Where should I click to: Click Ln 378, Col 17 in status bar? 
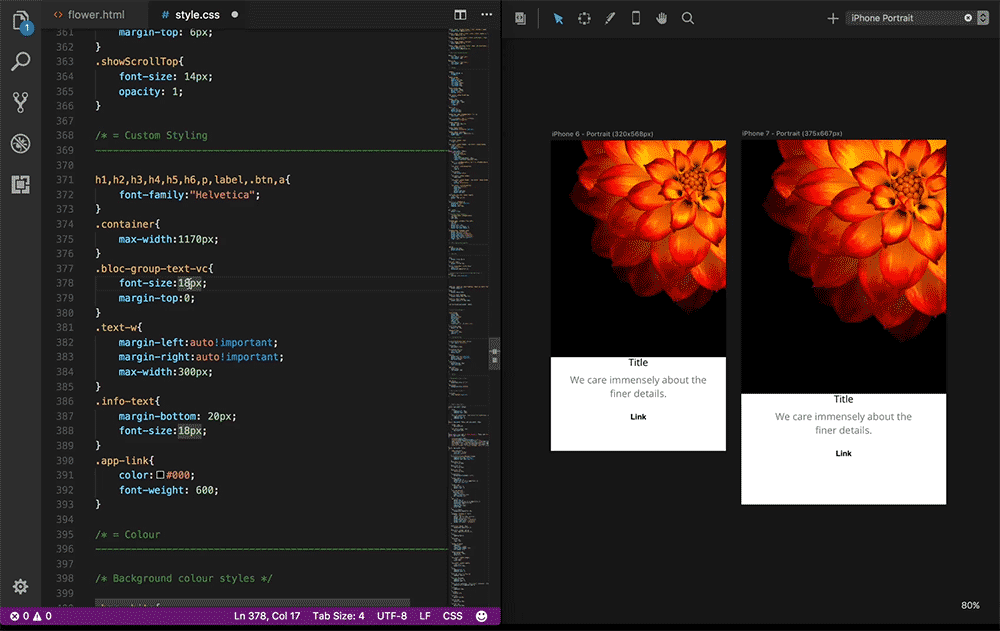tap(267, 616)
